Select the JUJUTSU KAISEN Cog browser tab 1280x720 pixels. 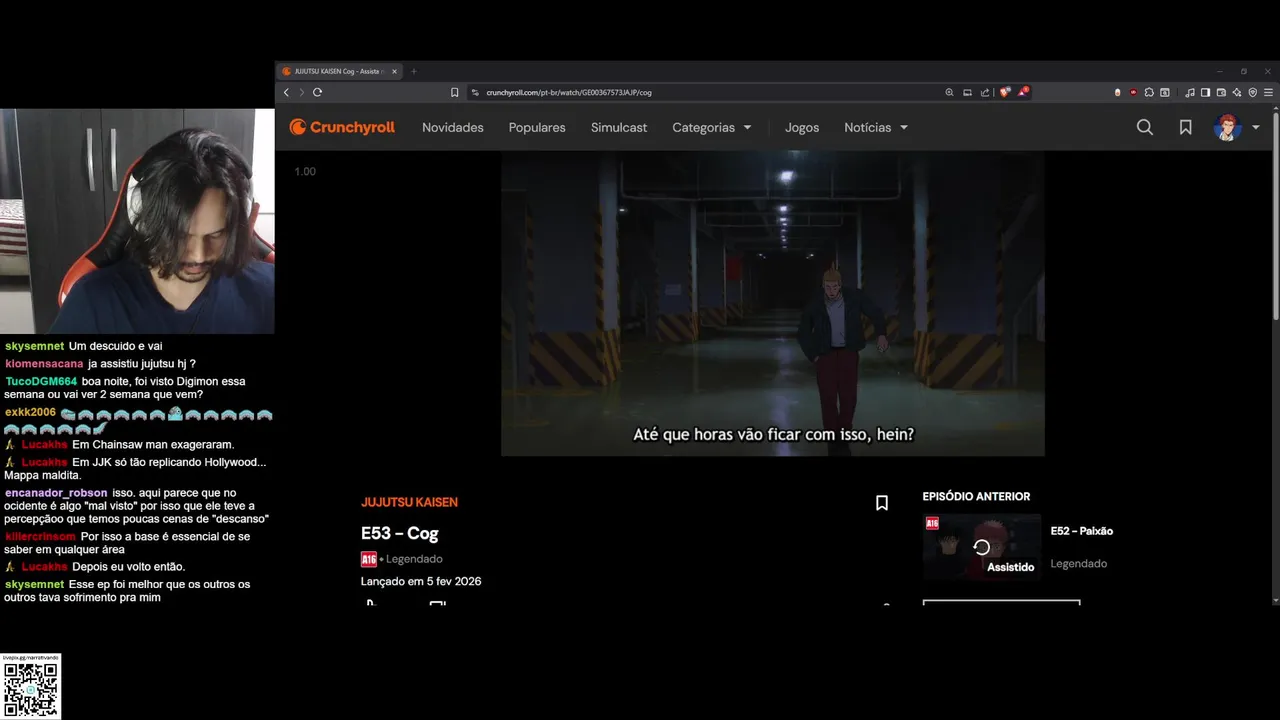(x=340, y=71)
